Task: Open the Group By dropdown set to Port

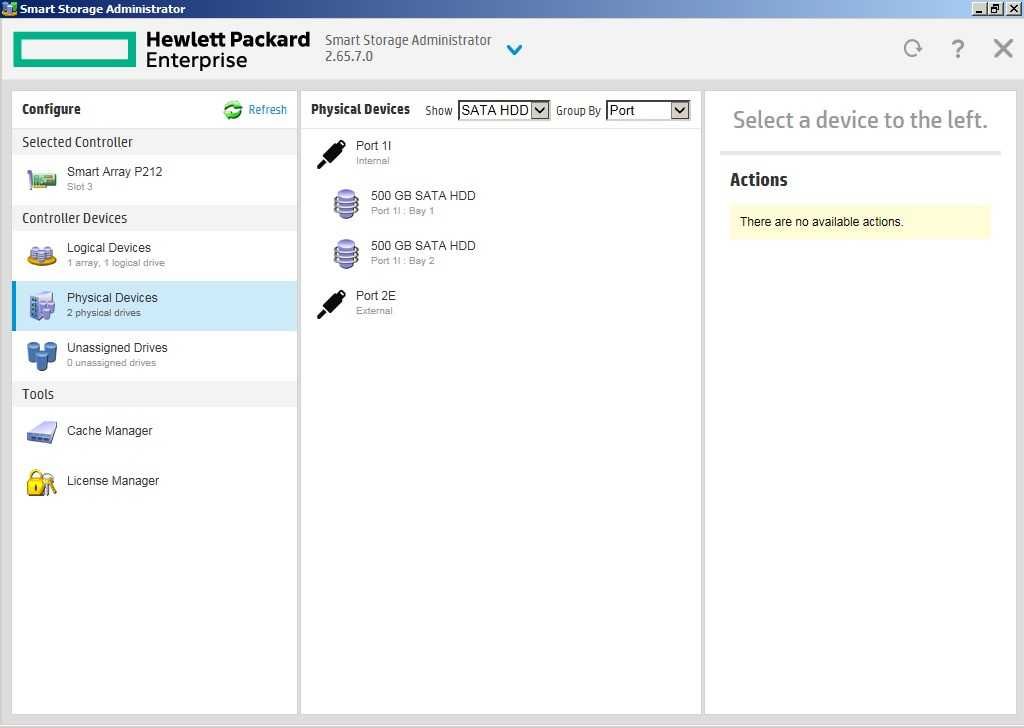Action: pos(648,110)
